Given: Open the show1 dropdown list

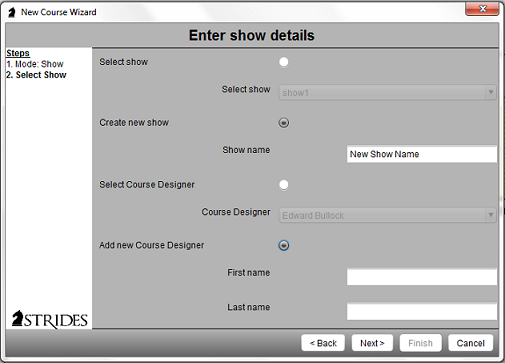Looking at the screenshot, I should [387, 92].
